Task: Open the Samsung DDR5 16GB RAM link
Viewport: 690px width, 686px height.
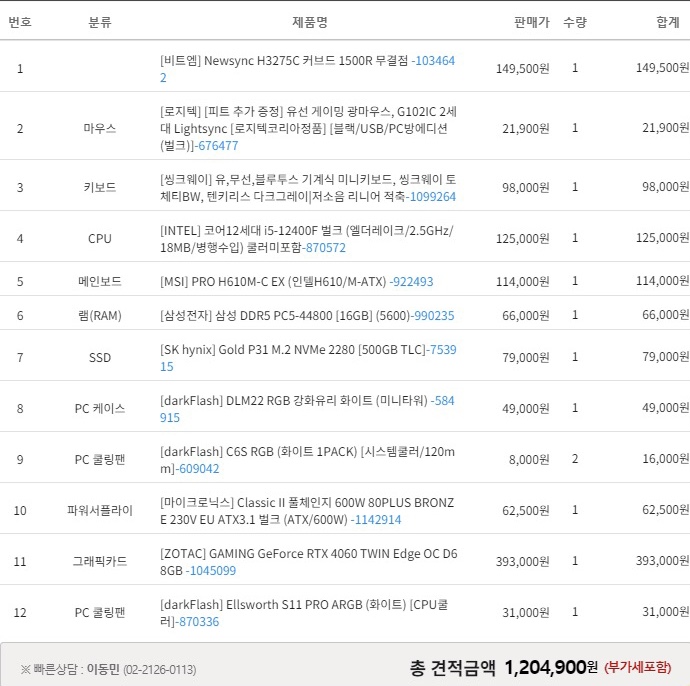Action: coord(307,315)
